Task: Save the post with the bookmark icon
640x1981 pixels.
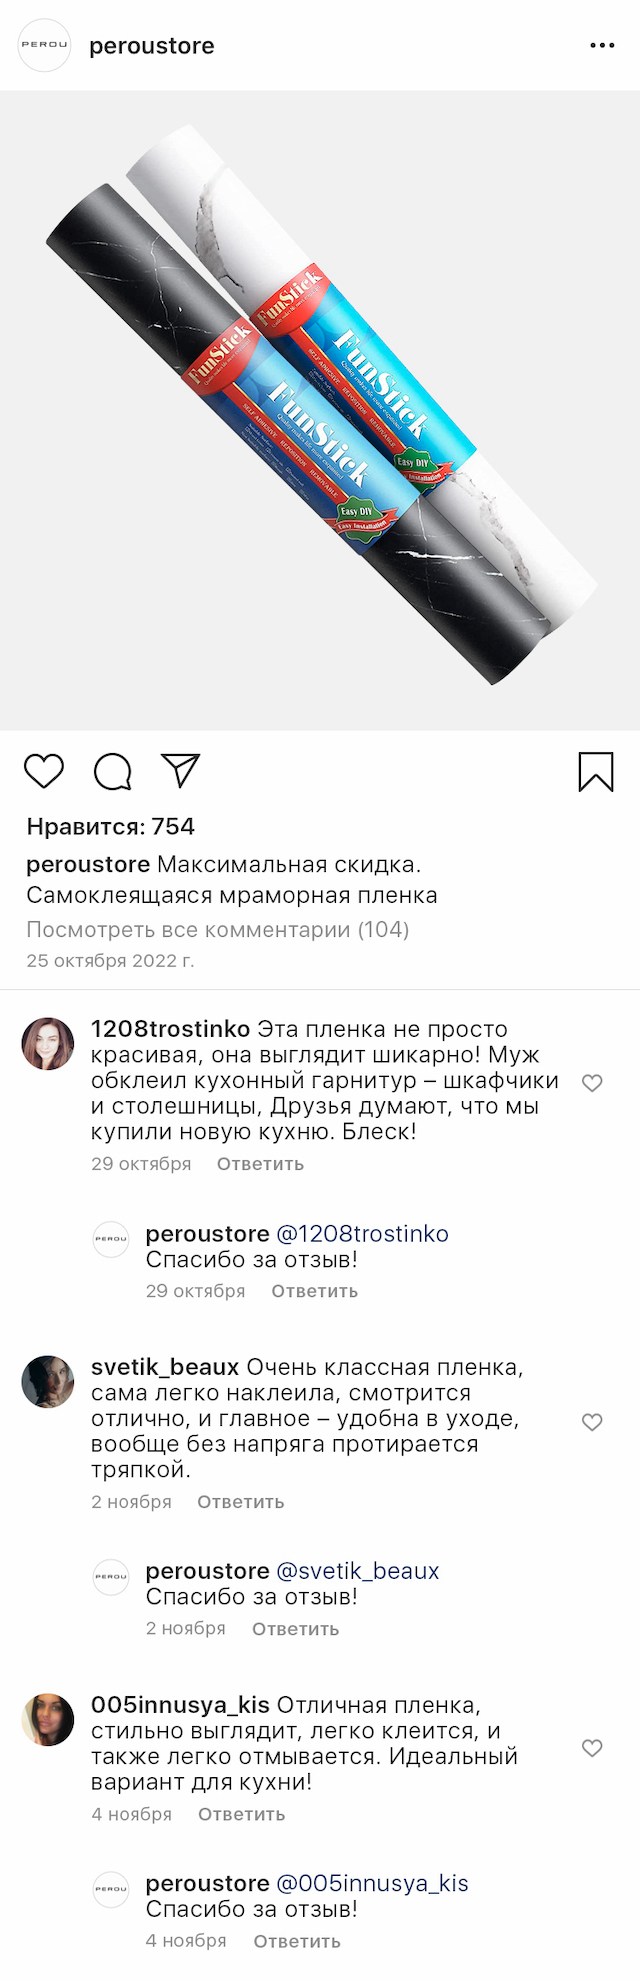Action: (x=596, y=771)
